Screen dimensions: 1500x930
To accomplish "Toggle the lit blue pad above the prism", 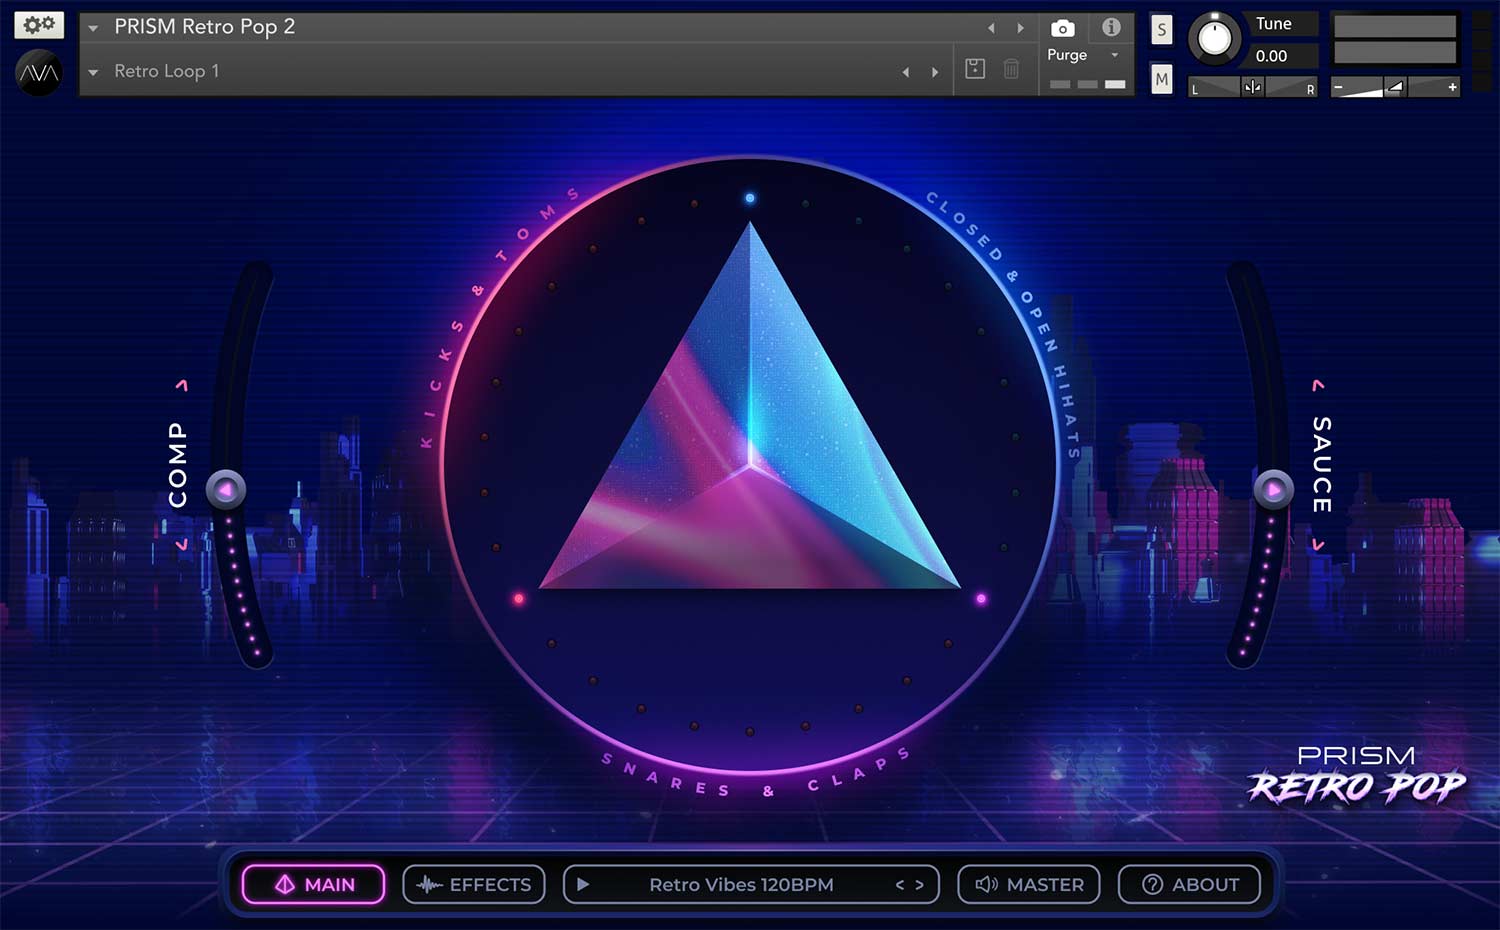I will click(x=748, y=198).
